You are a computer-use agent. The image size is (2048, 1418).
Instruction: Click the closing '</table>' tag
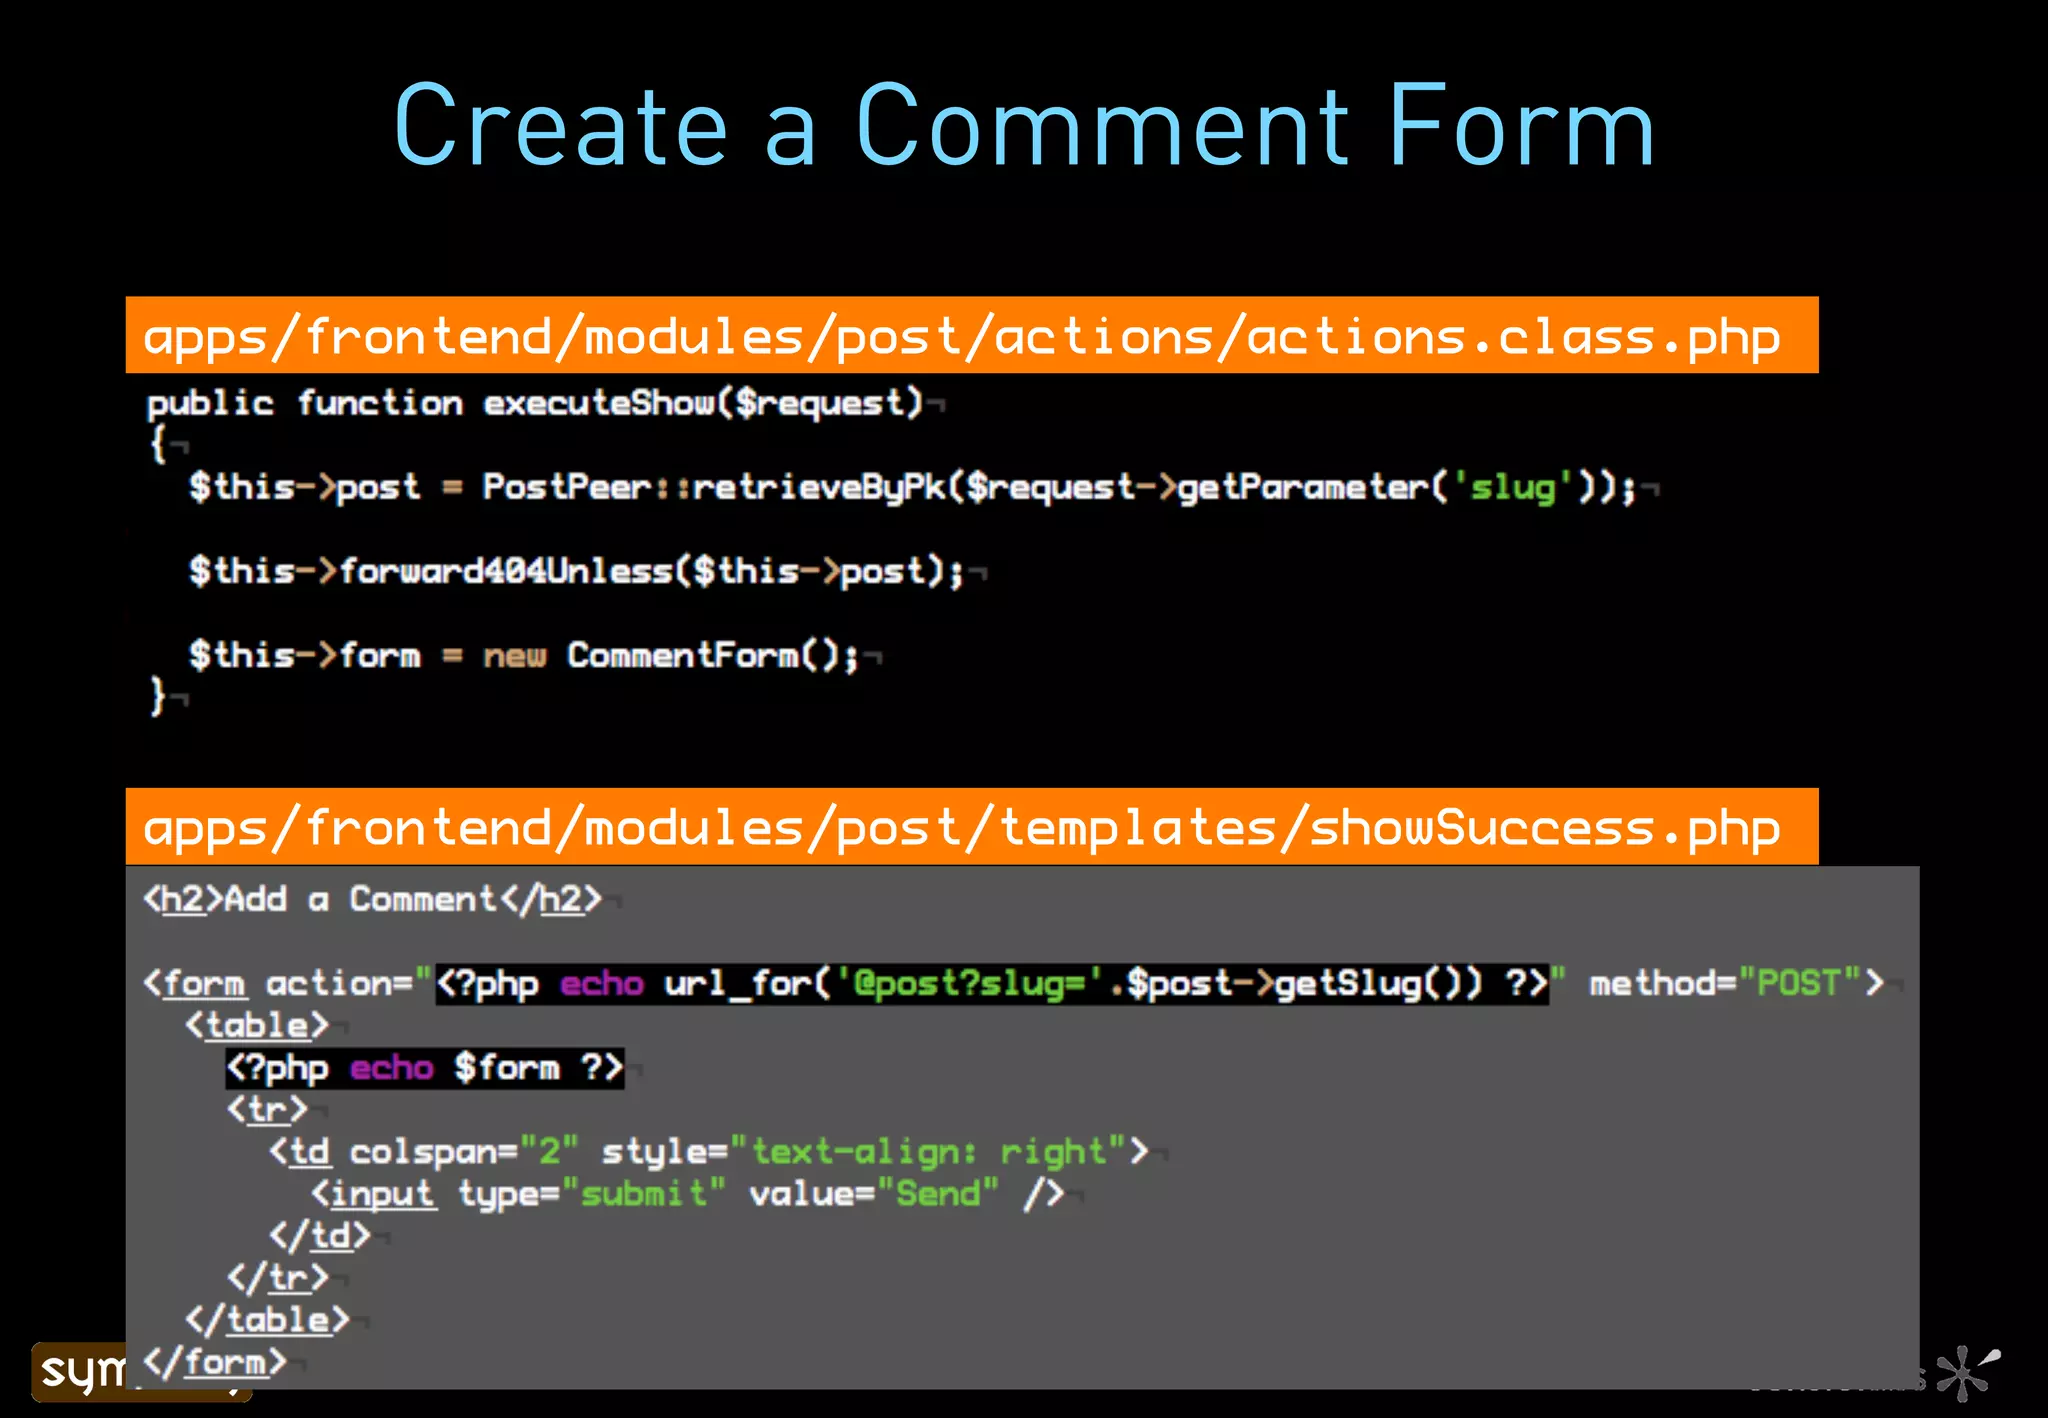(x=268, y=1319)
